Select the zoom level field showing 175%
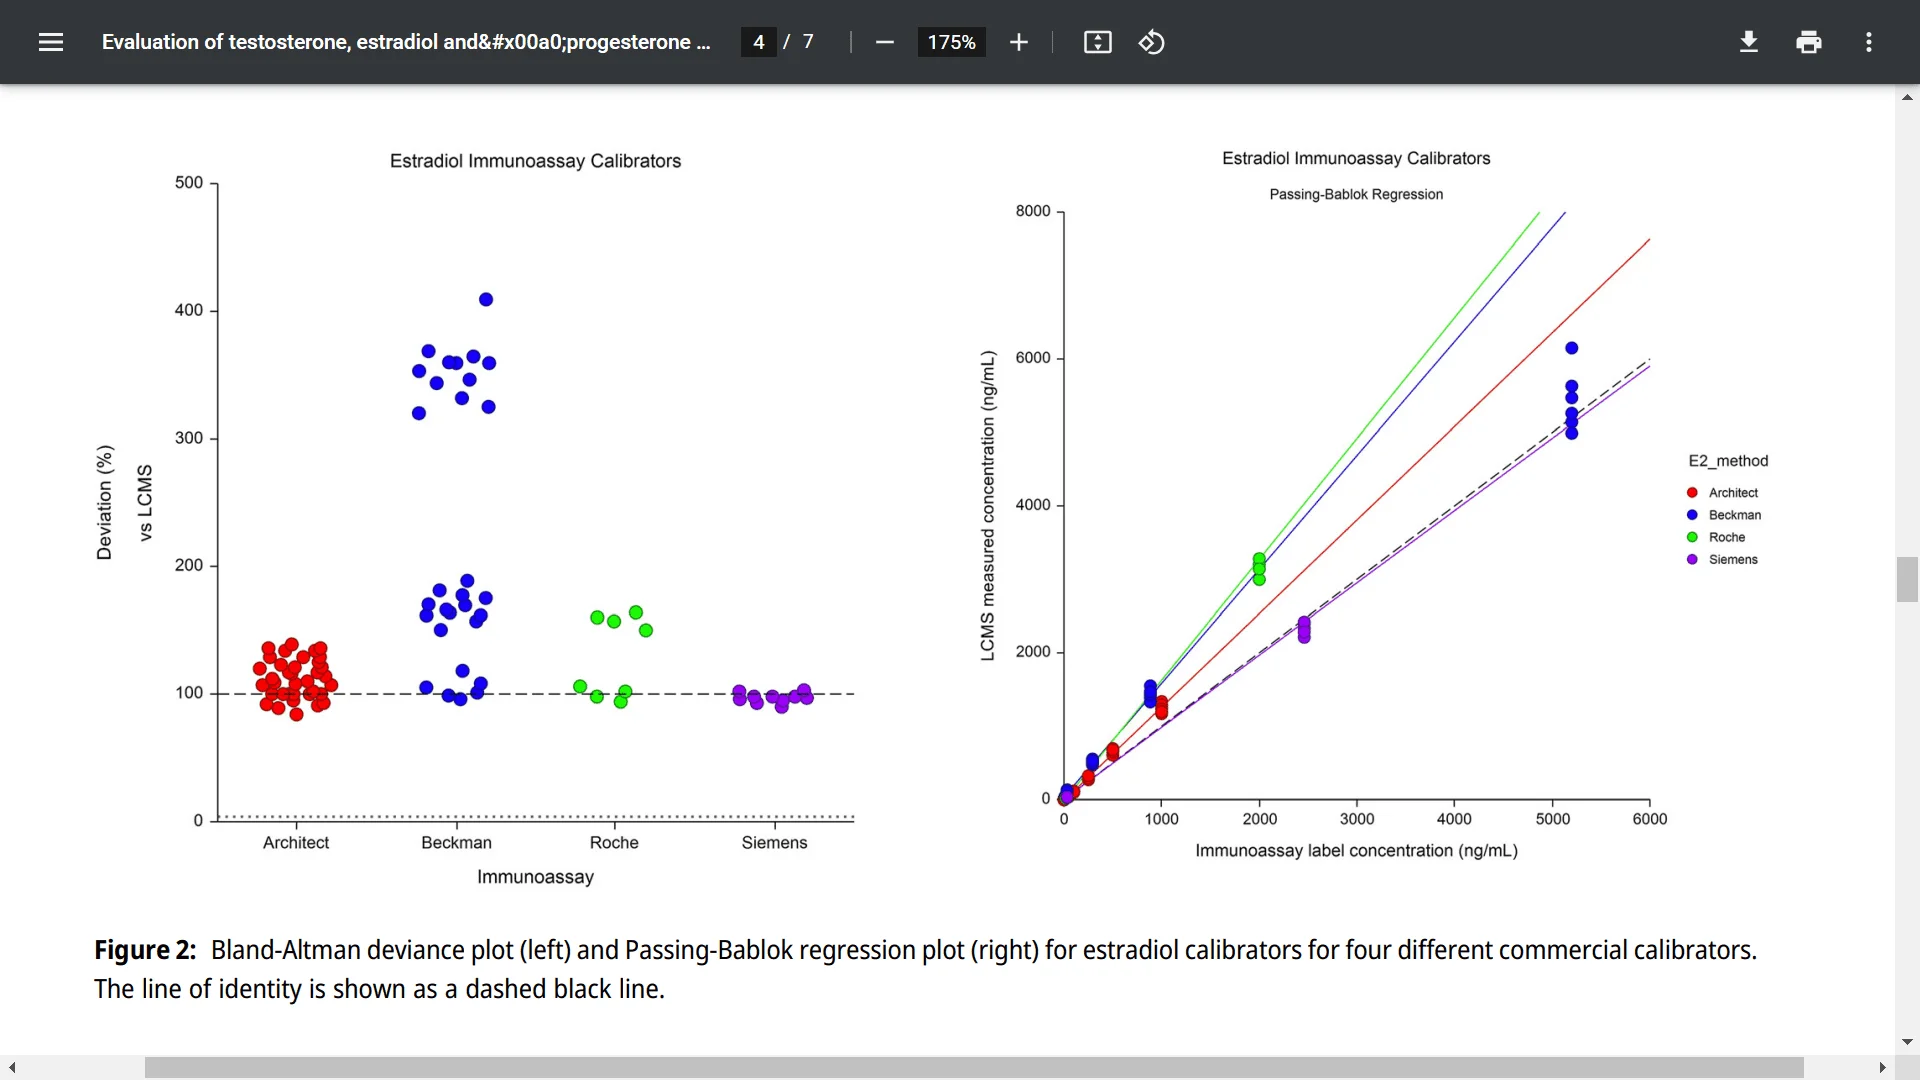Viewport: 1920px width, 1080px height. [x=951, y=42]
